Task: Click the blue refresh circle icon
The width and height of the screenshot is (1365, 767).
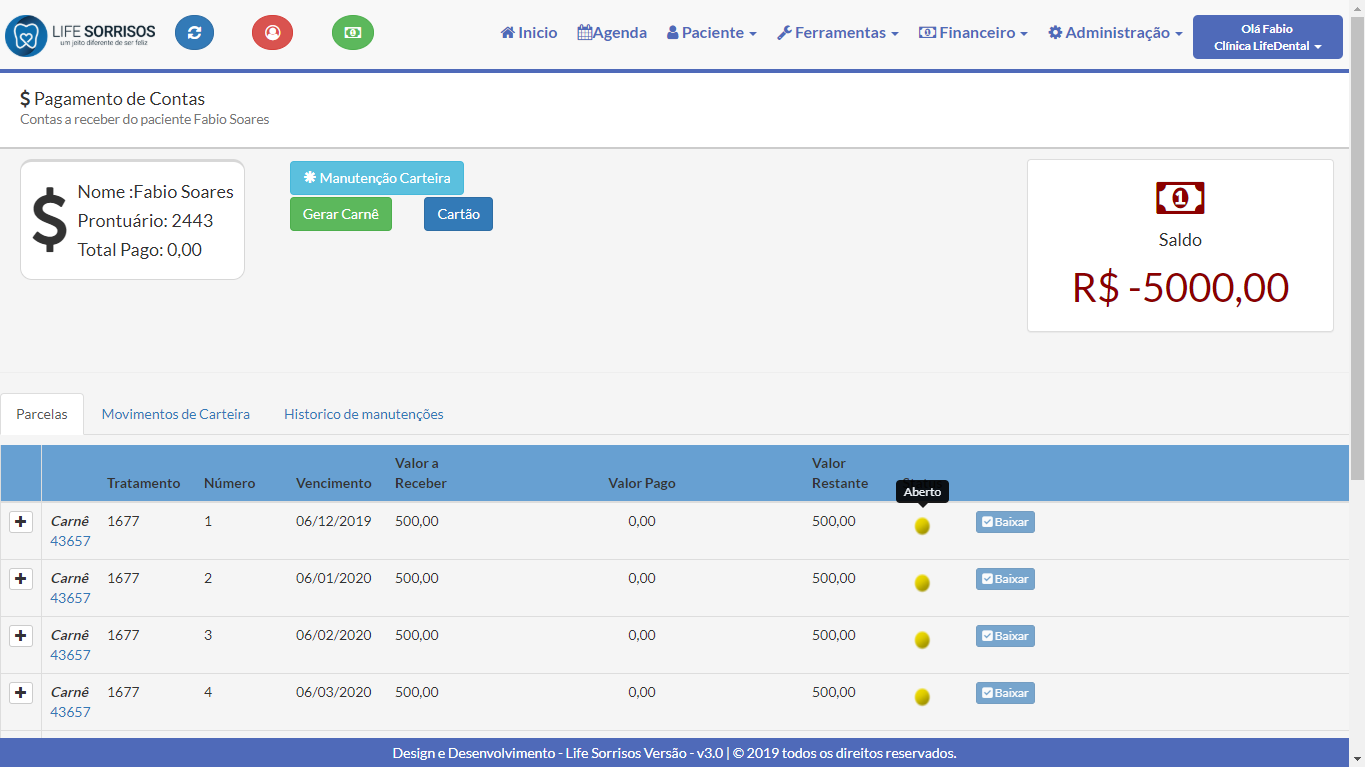Action: (x=194, y=33)
